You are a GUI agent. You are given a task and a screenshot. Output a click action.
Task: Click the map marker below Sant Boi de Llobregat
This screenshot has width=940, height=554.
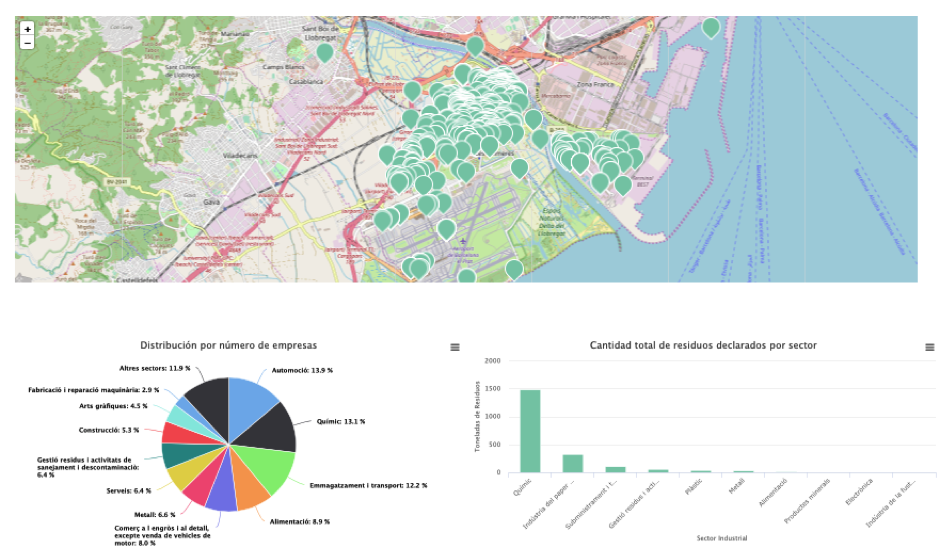325,51
